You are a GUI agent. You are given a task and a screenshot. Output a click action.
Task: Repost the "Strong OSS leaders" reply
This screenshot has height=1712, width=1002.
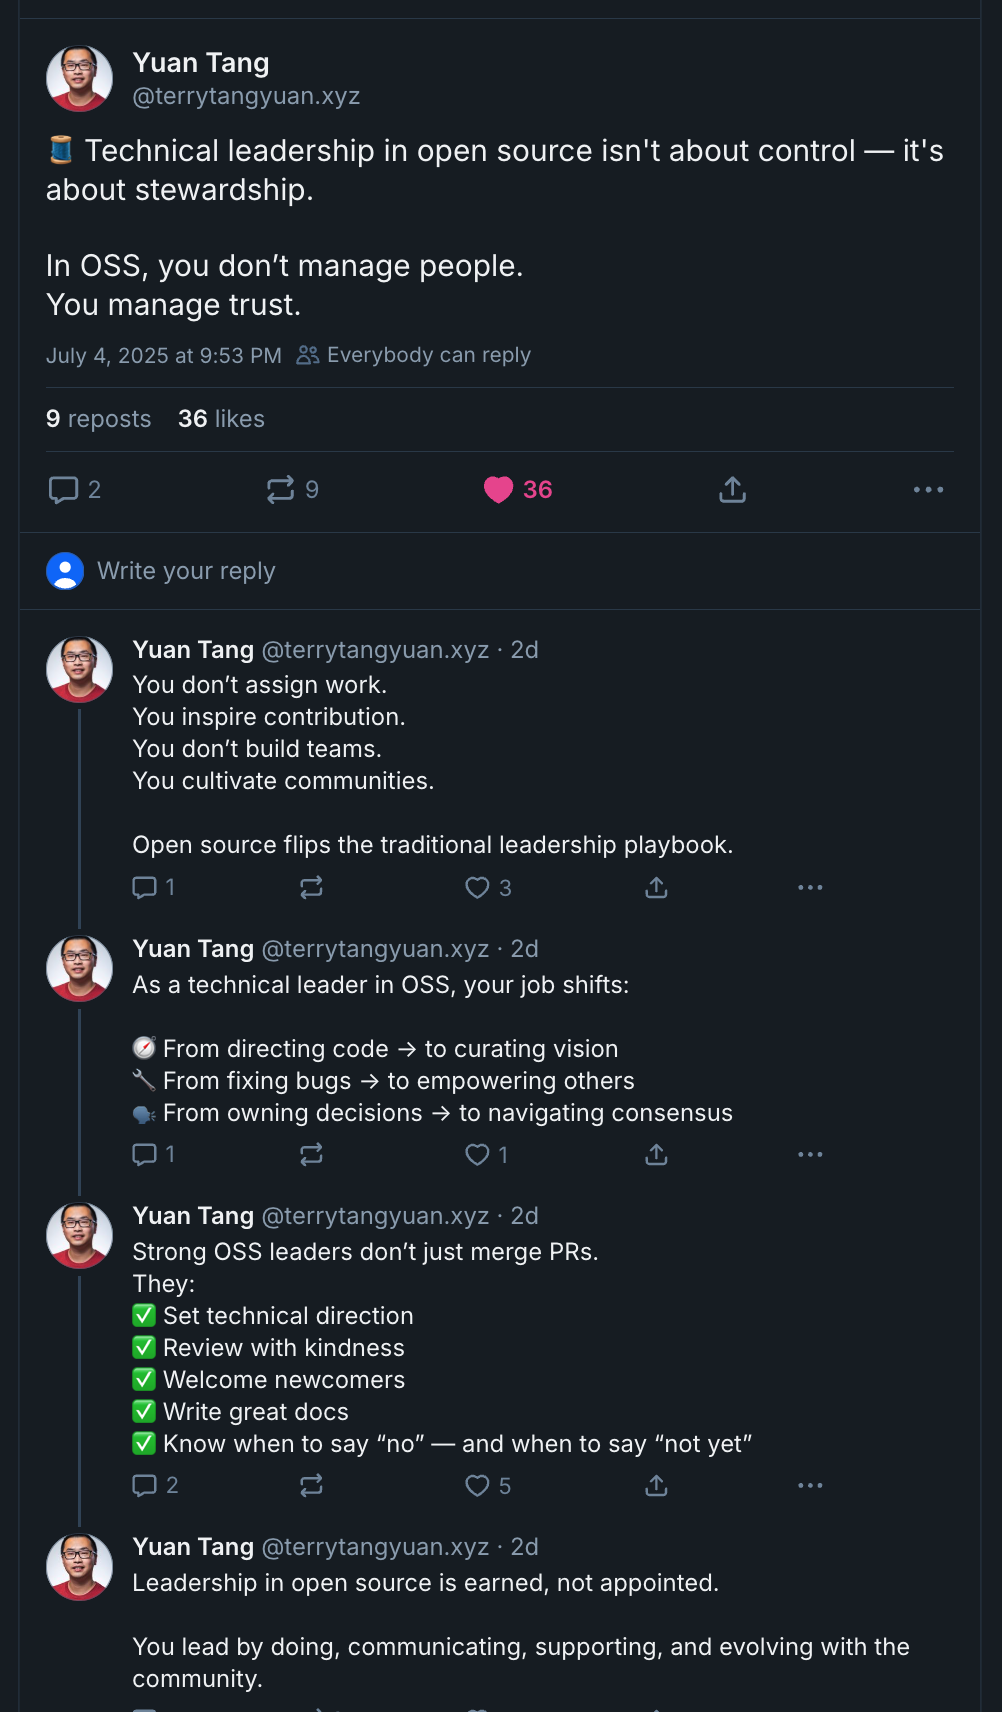click(311, 1485)
